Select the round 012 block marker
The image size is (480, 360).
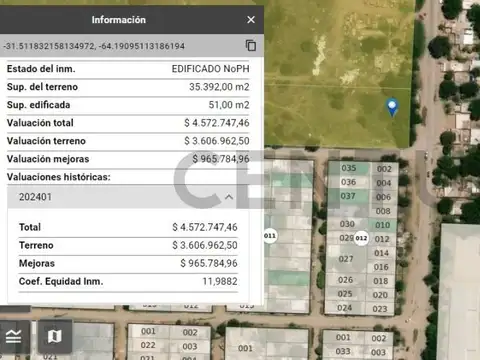click(x=361, y=238)
